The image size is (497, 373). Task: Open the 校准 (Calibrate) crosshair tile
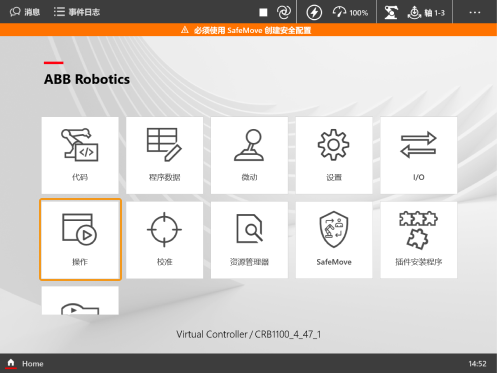point(165,240)
